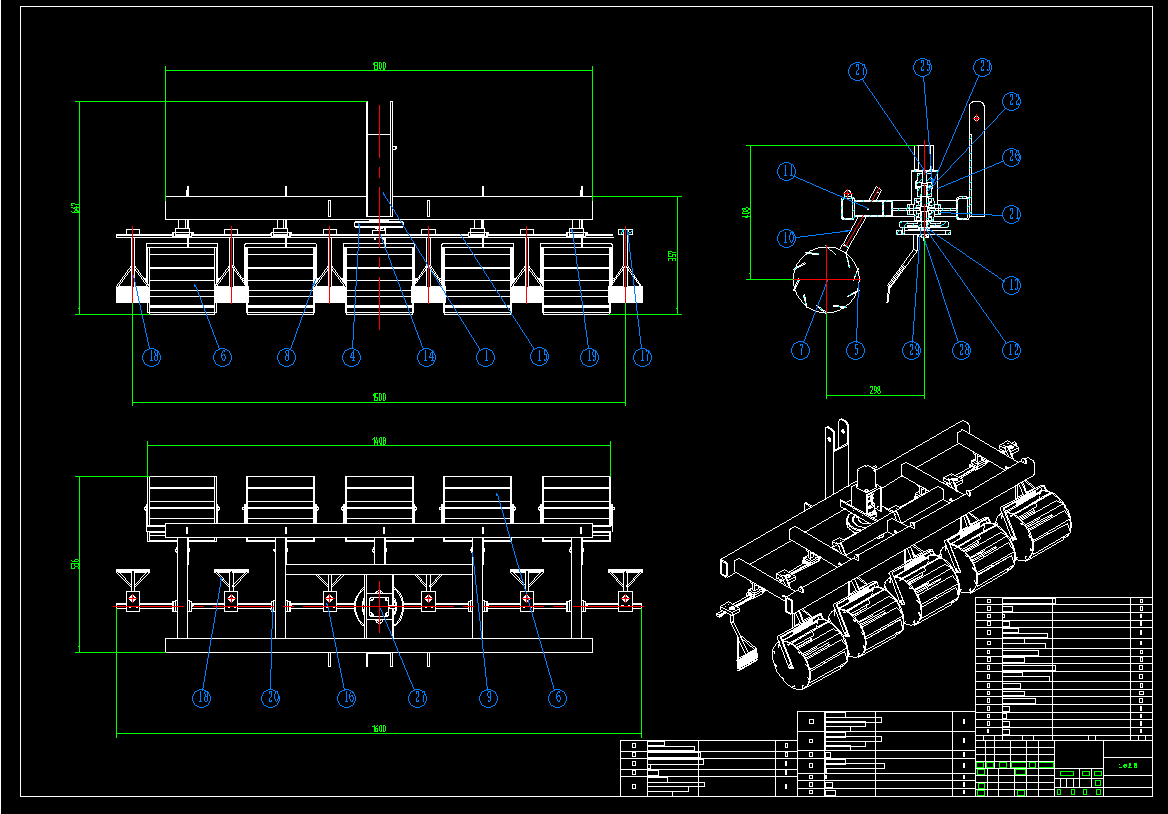Select part balloon number 1
The image size is (1168, 814).
[x=485, y=357]
